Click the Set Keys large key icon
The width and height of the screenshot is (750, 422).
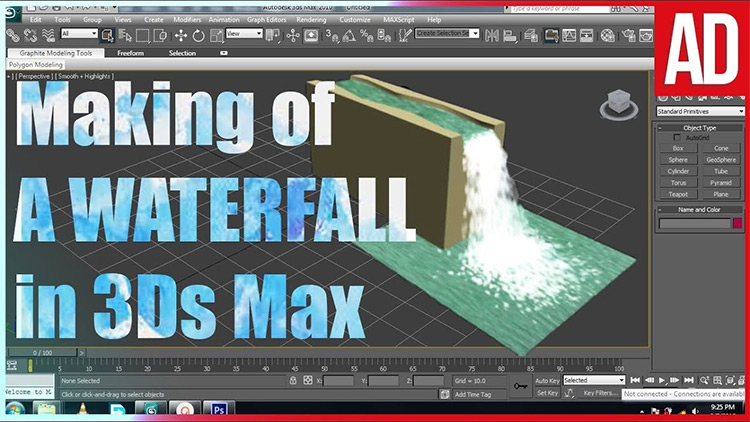[x=520, y=386]
